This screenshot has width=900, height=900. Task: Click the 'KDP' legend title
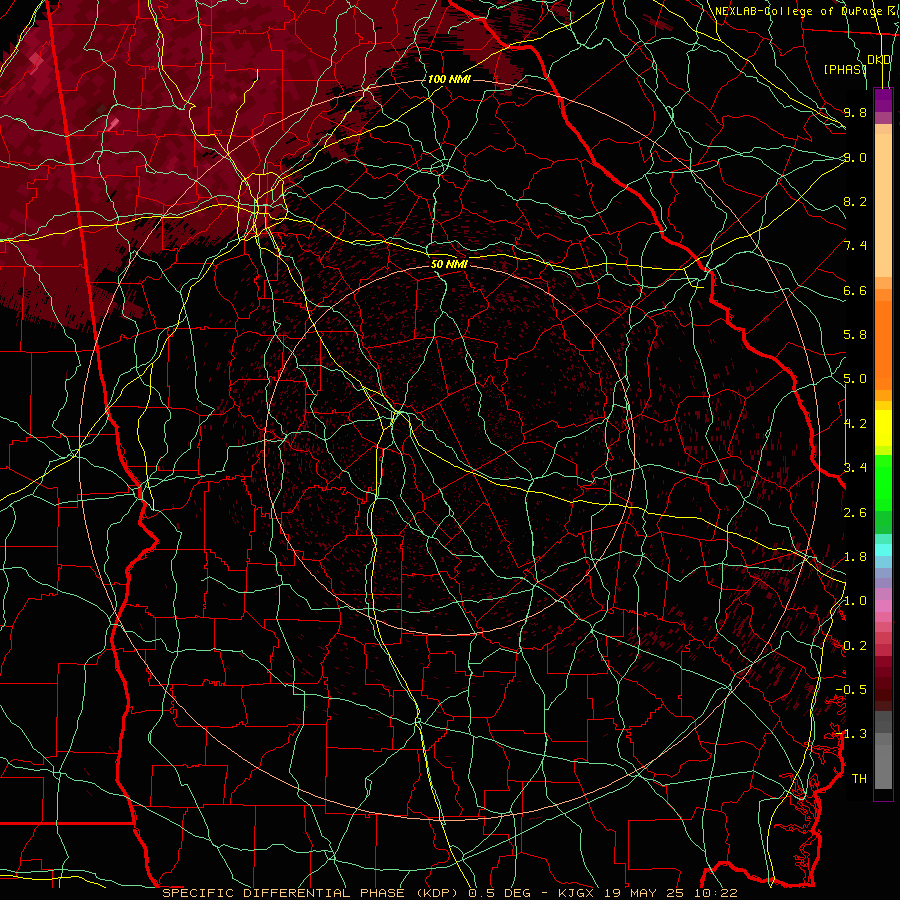(879, 60)
